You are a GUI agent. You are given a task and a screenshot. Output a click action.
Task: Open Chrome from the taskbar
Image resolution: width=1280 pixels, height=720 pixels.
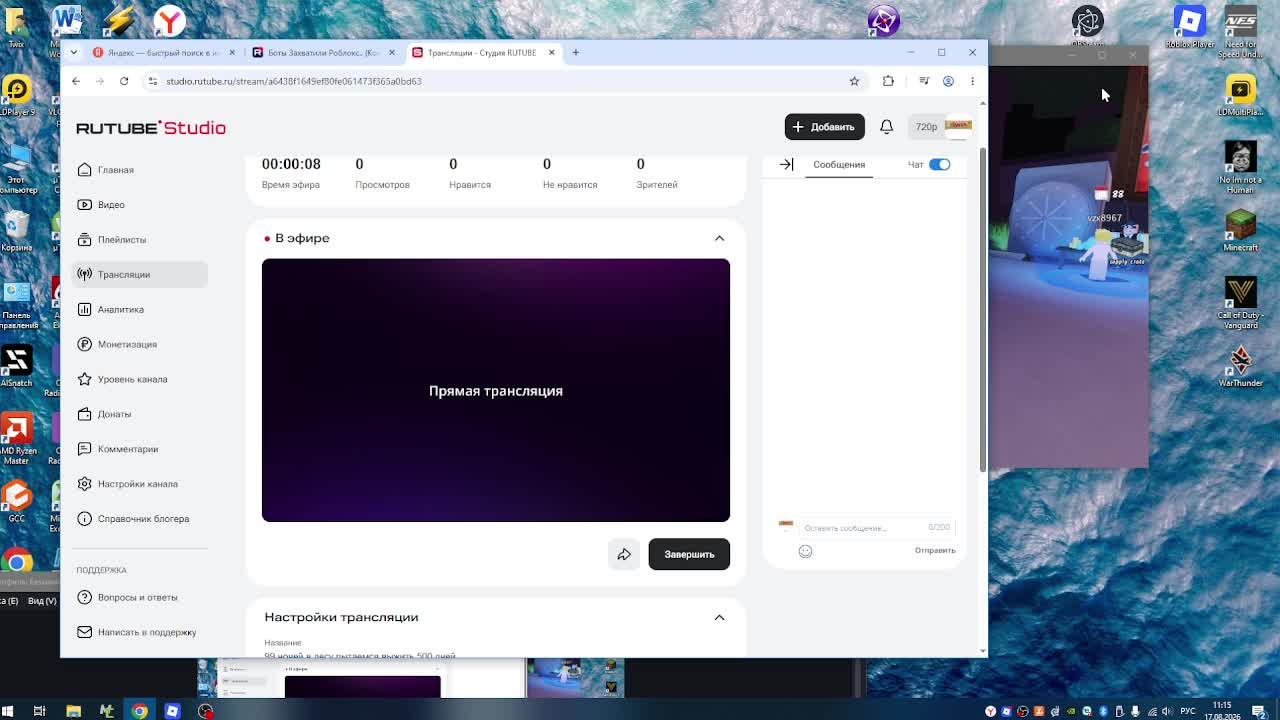139,711
